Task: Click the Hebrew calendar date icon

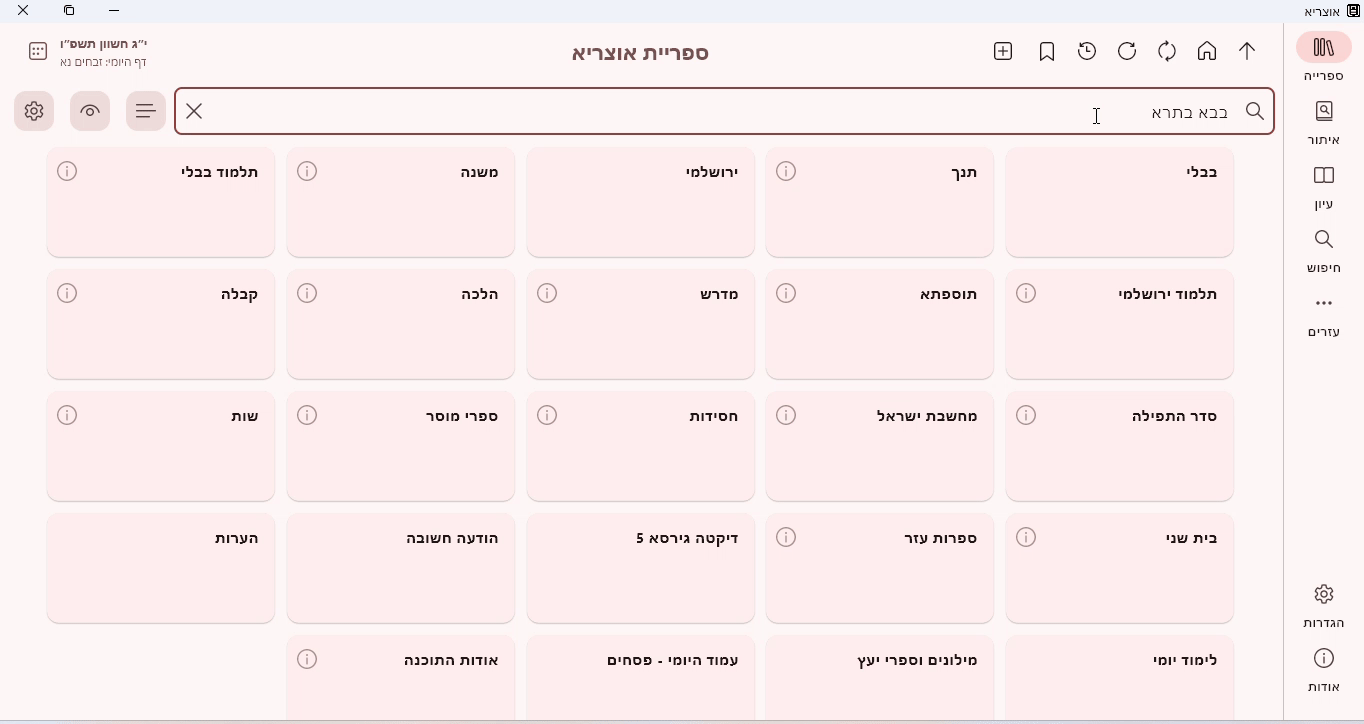Action: click(x=37, y=51)
